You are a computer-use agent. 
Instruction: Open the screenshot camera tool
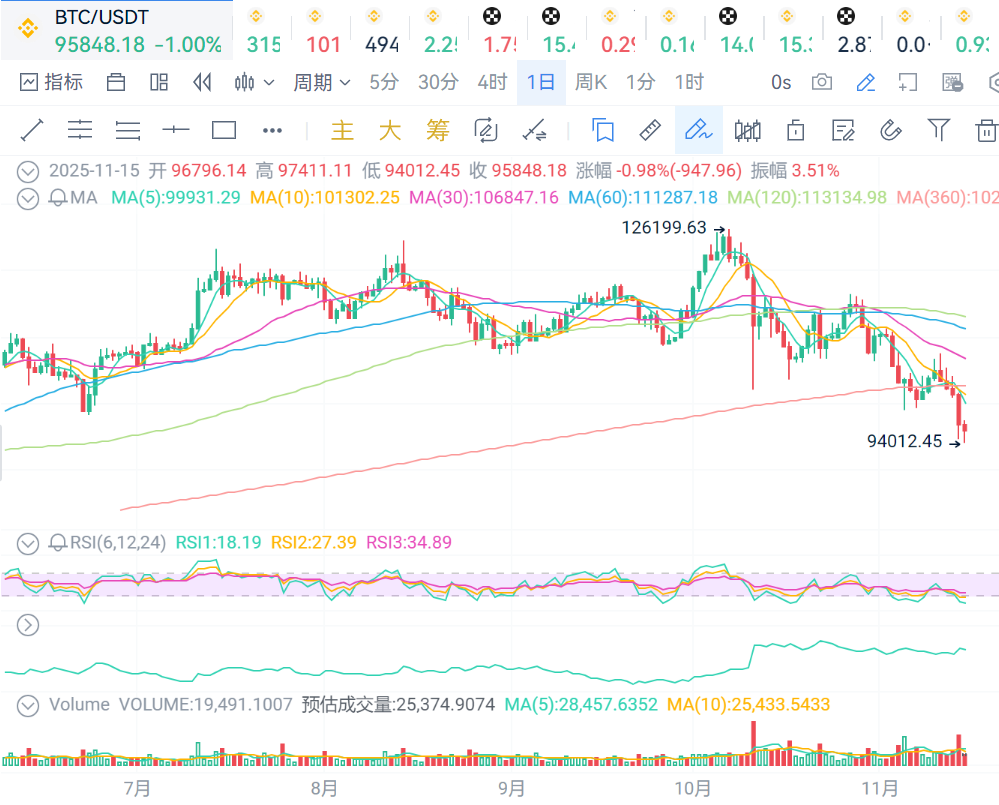[822, 82]
